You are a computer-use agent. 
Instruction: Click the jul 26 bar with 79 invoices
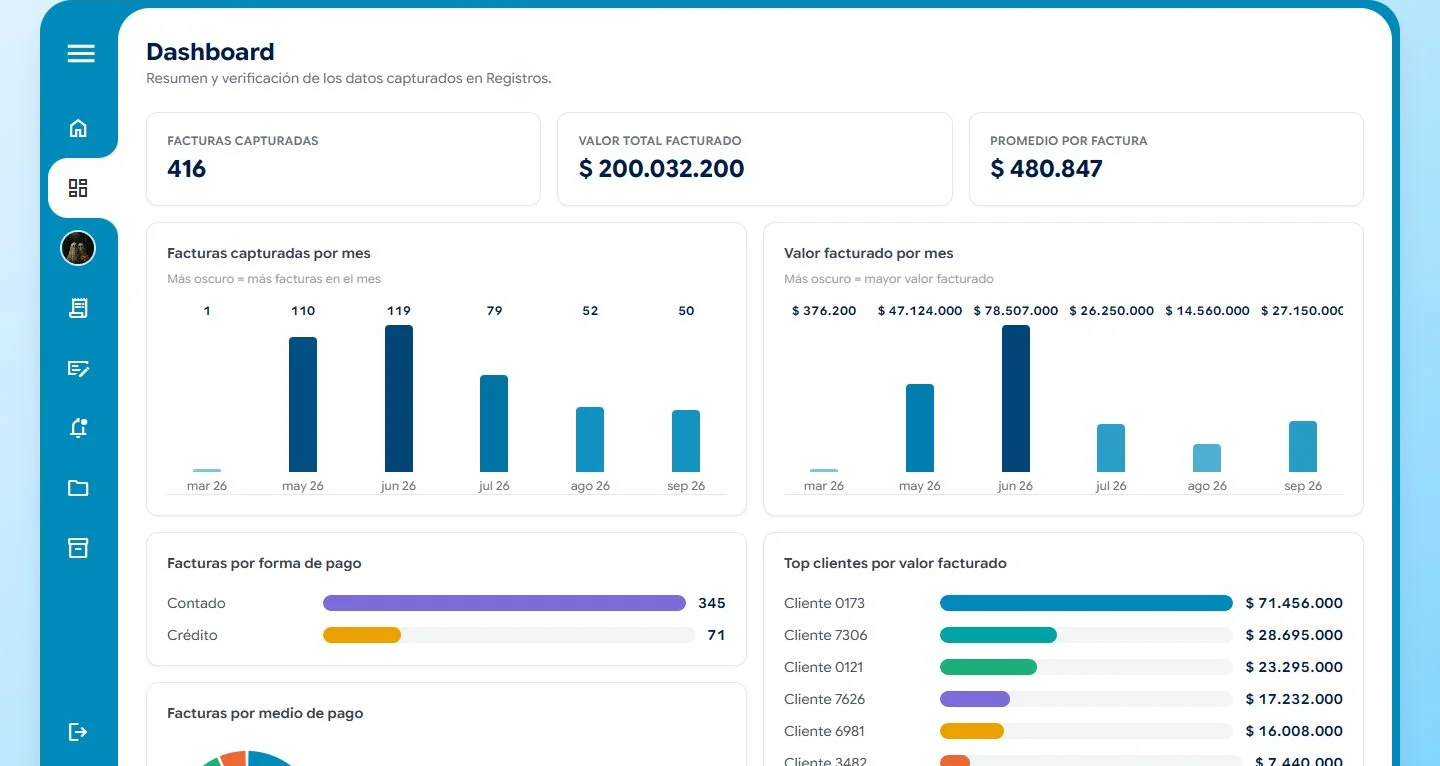coord(494,423)
